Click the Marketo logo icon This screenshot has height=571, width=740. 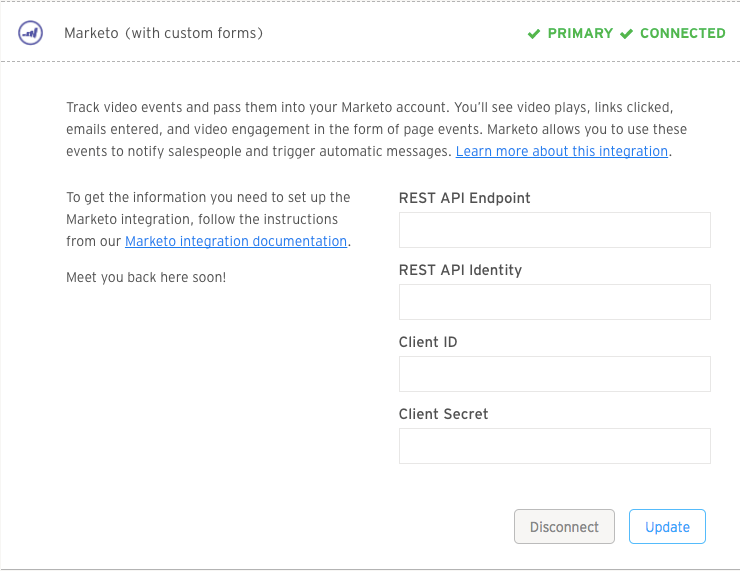pyautogui.click(x=31, y=33)
